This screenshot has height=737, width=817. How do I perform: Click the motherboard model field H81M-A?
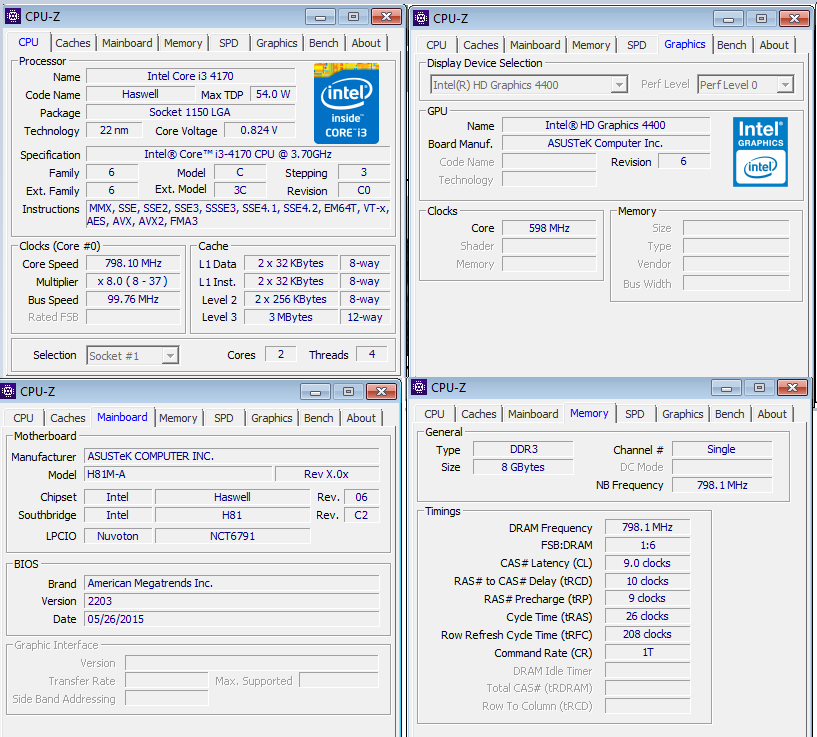(x=178, y=474)
